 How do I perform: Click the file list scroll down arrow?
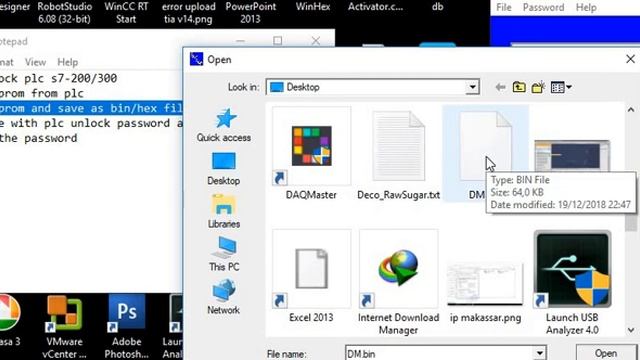pyautogui.click(x=631, y=330)
